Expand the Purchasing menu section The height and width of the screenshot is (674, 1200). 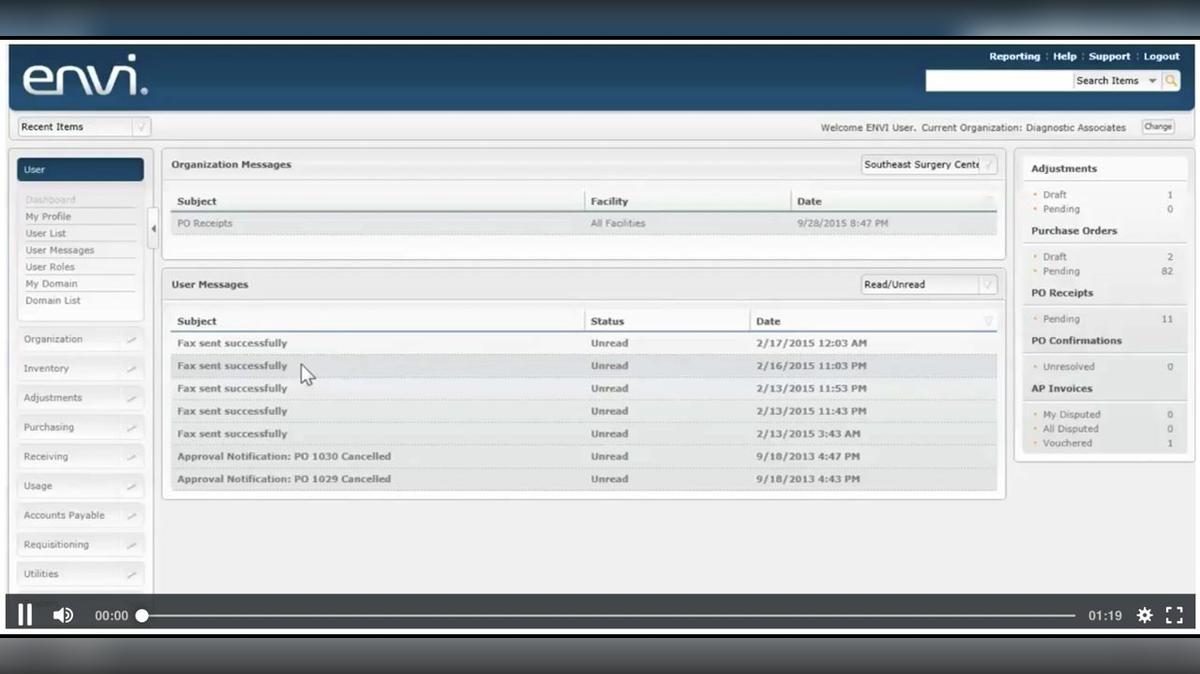pyautogui.click(x=80, y=427)
